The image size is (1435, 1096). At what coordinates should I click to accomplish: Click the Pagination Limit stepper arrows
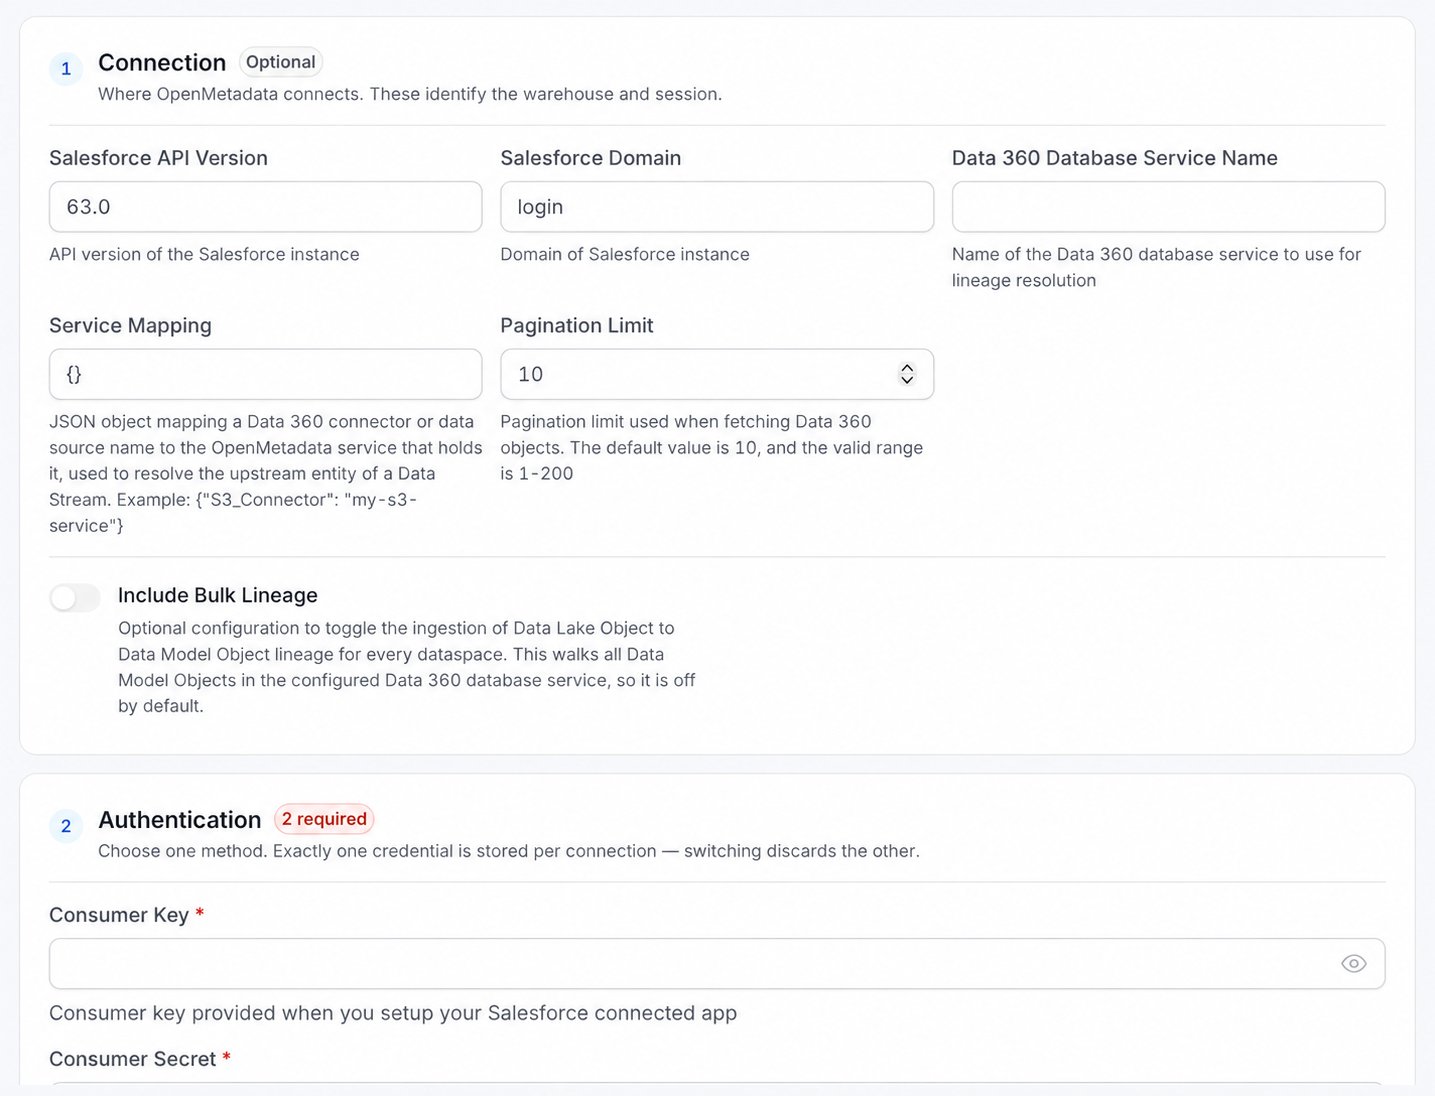(907, 374)
